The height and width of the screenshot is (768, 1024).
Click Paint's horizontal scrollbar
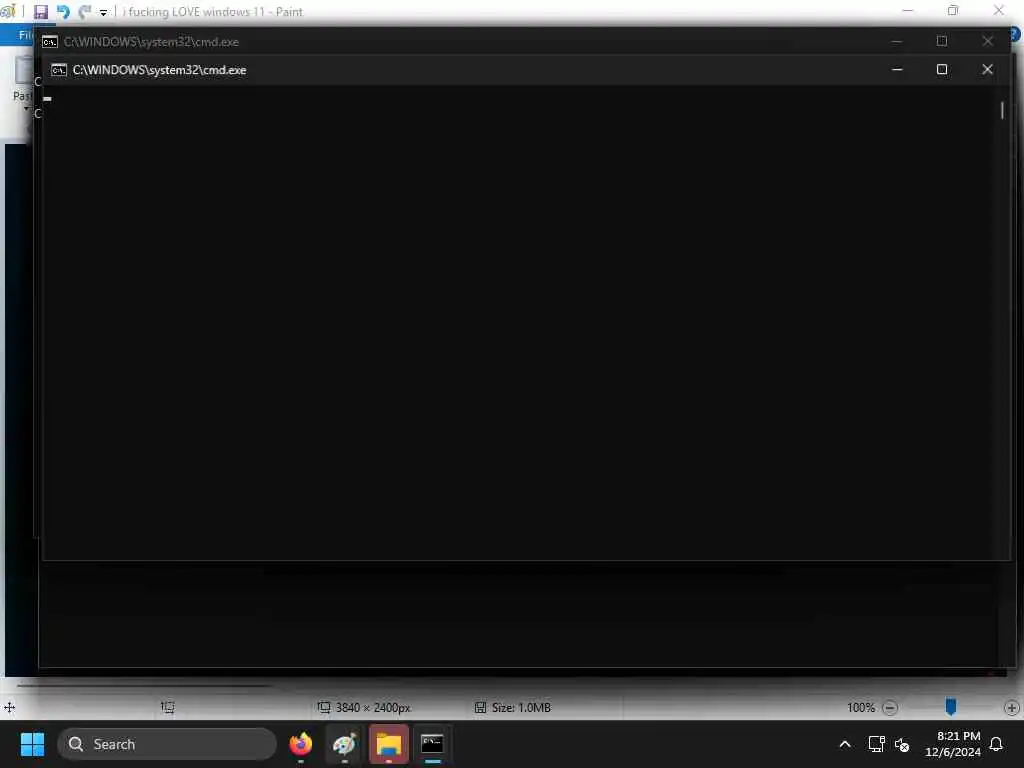click(144, 686)
